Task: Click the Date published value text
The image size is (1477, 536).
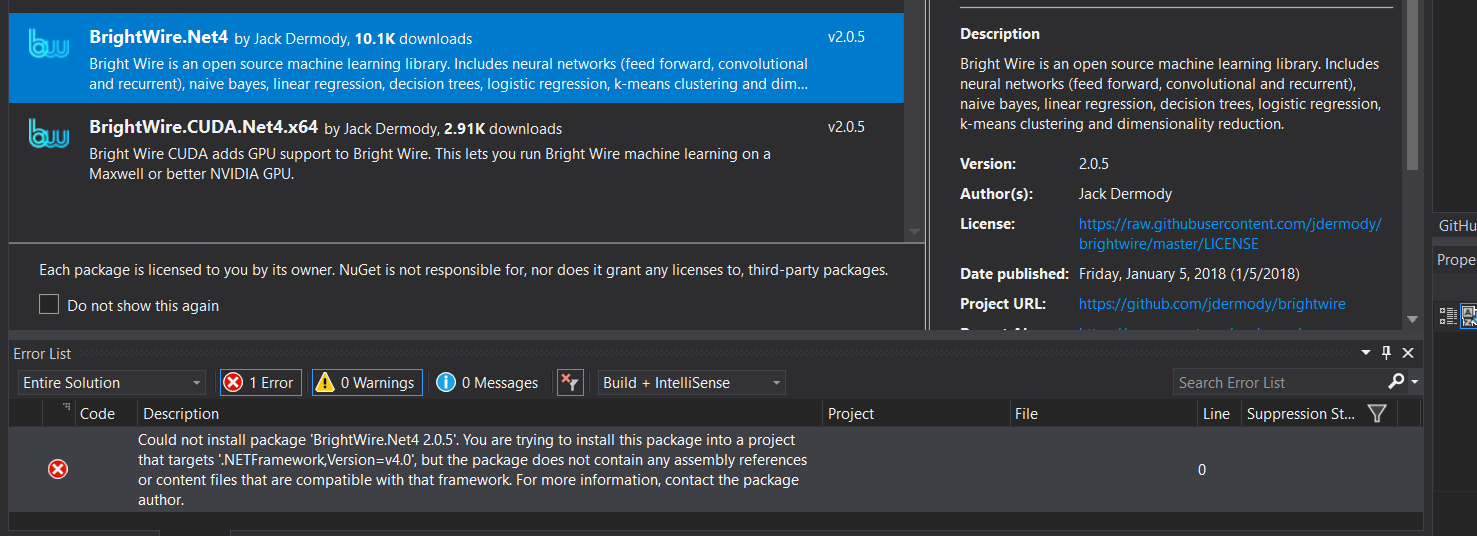Action: [1189, 274]
